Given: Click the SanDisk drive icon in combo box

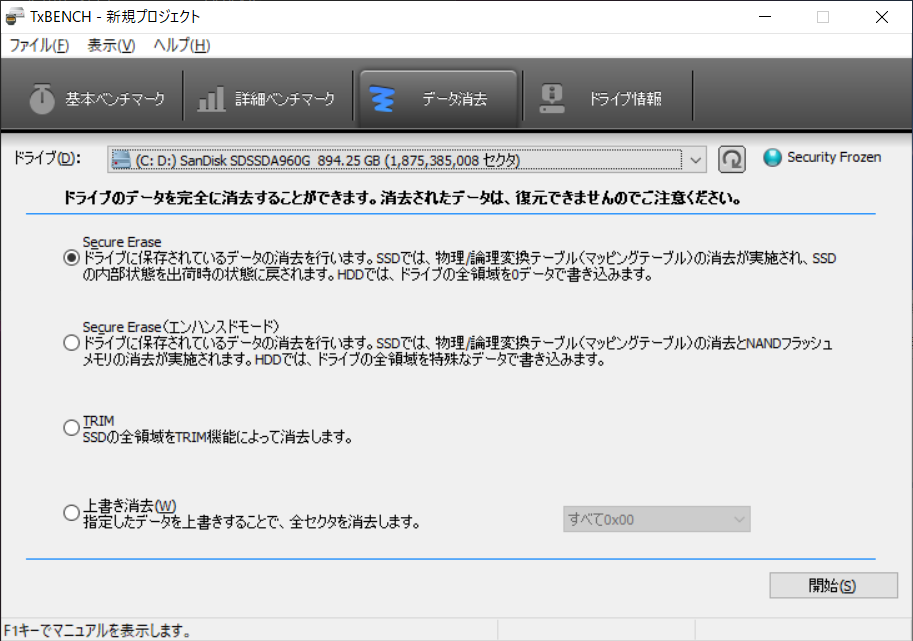Looking at the screenshot, I should pos(121,160).
